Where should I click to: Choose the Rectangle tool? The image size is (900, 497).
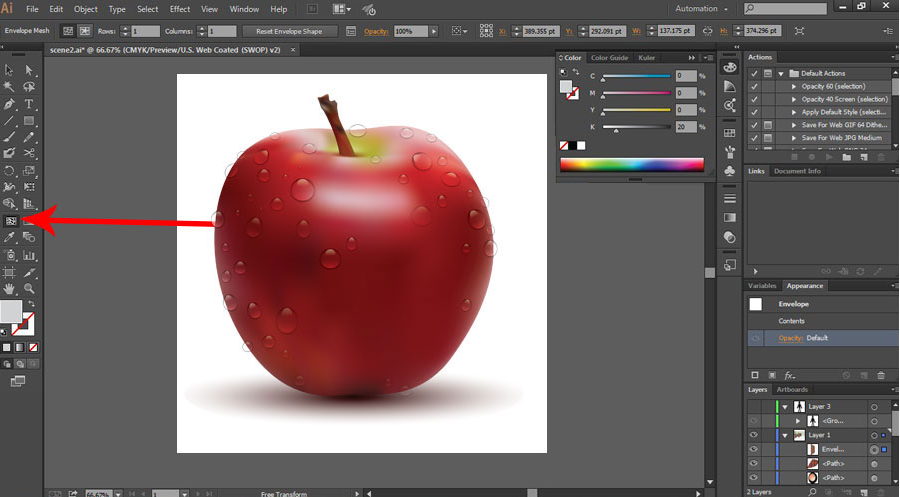pyautogui.click(x=29, y=121)
